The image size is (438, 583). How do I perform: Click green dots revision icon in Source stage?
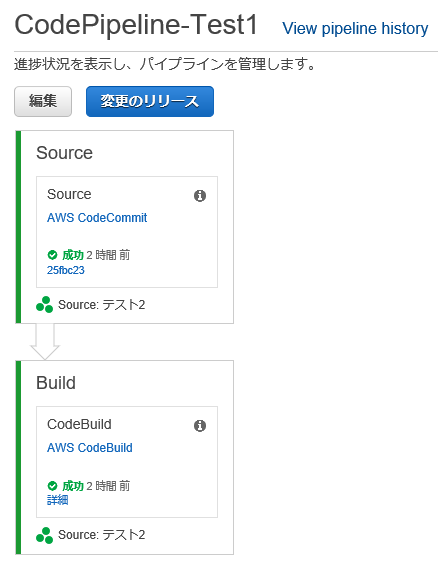tap(45, 305)
